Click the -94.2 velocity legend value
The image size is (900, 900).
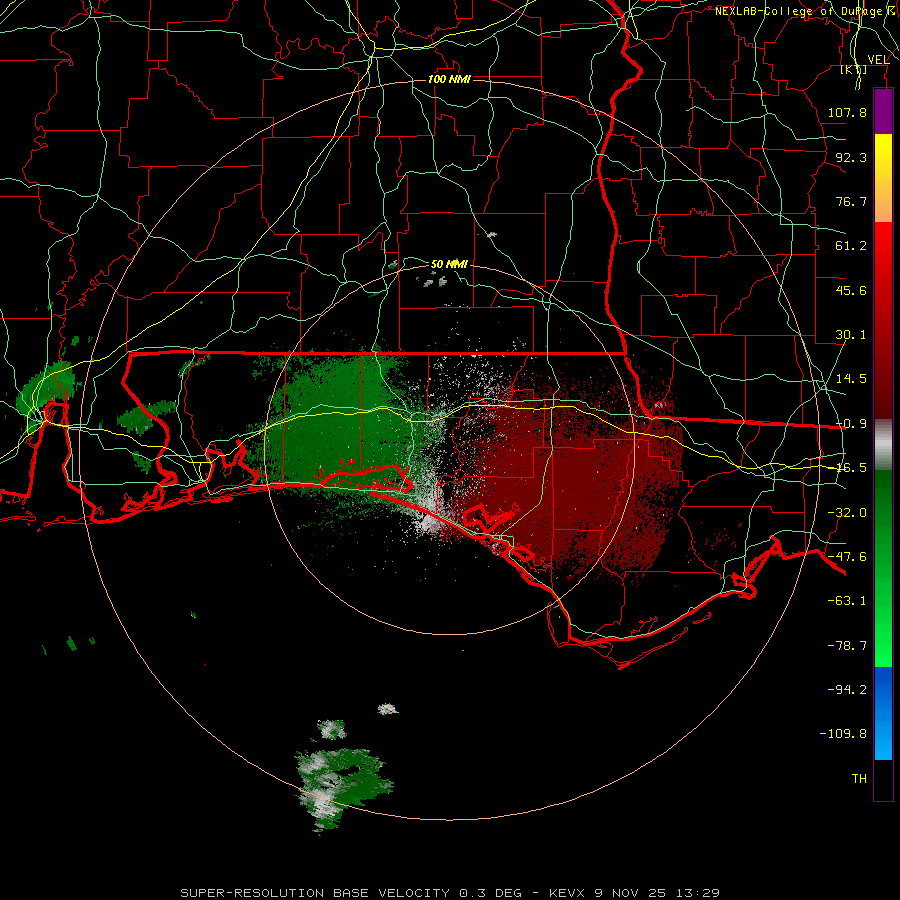[x=847, y=690]
